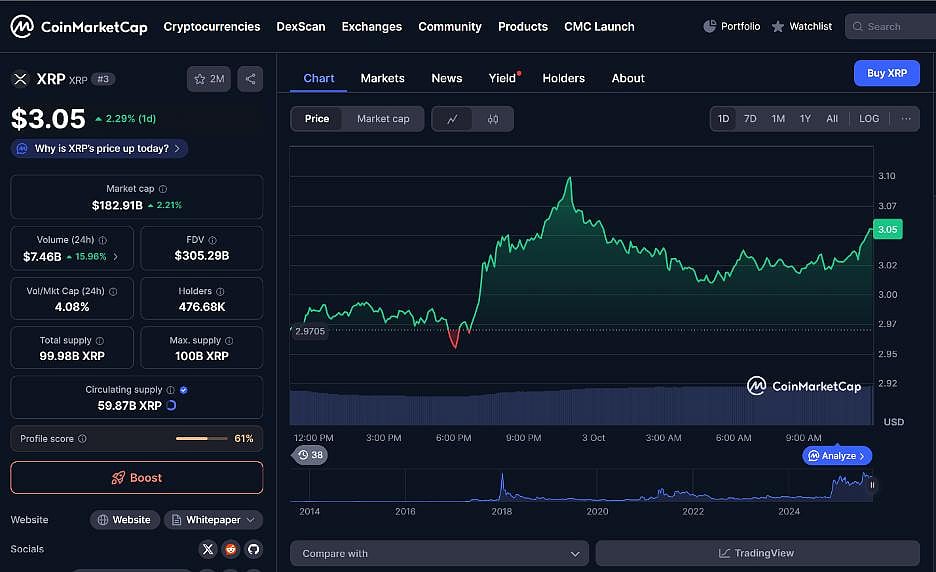Show Total supply info tooltip

100,341
